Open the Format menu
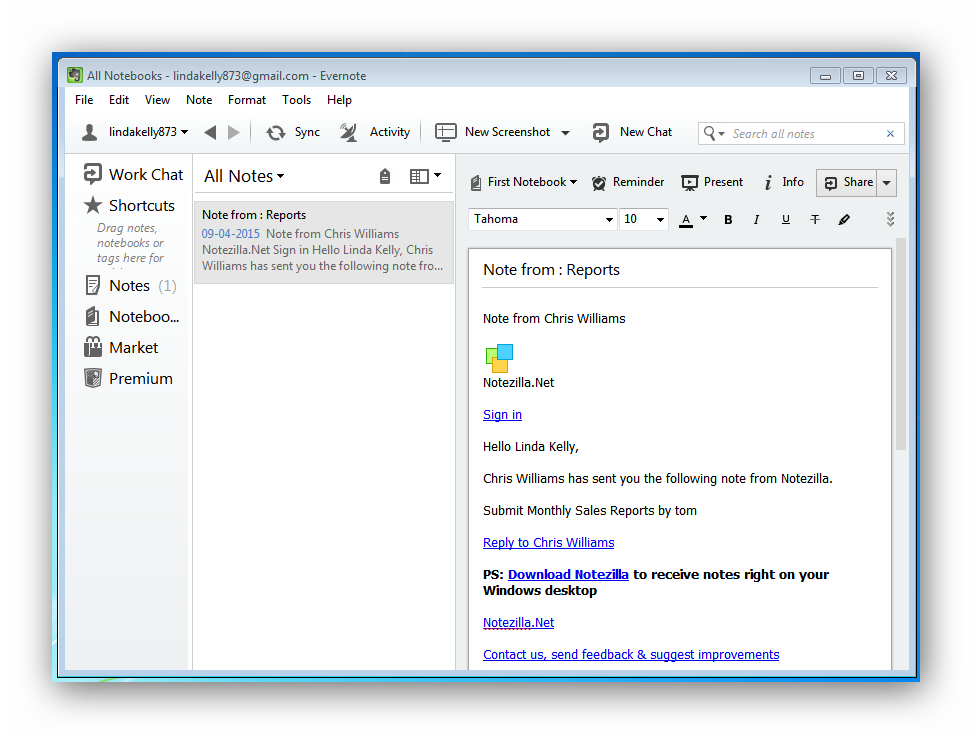 247,100
